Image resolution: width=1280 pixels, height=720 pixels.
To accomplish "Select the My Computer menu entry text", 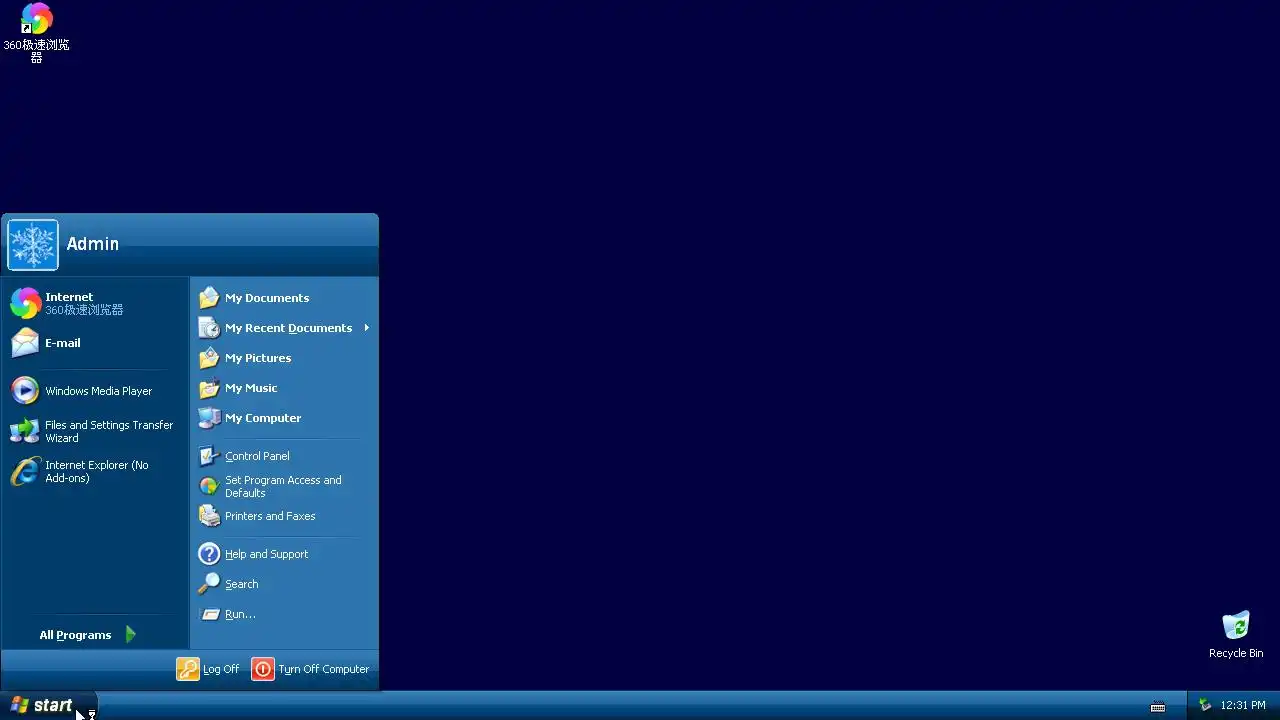I will pyautogui.click(x=263, y=418).
